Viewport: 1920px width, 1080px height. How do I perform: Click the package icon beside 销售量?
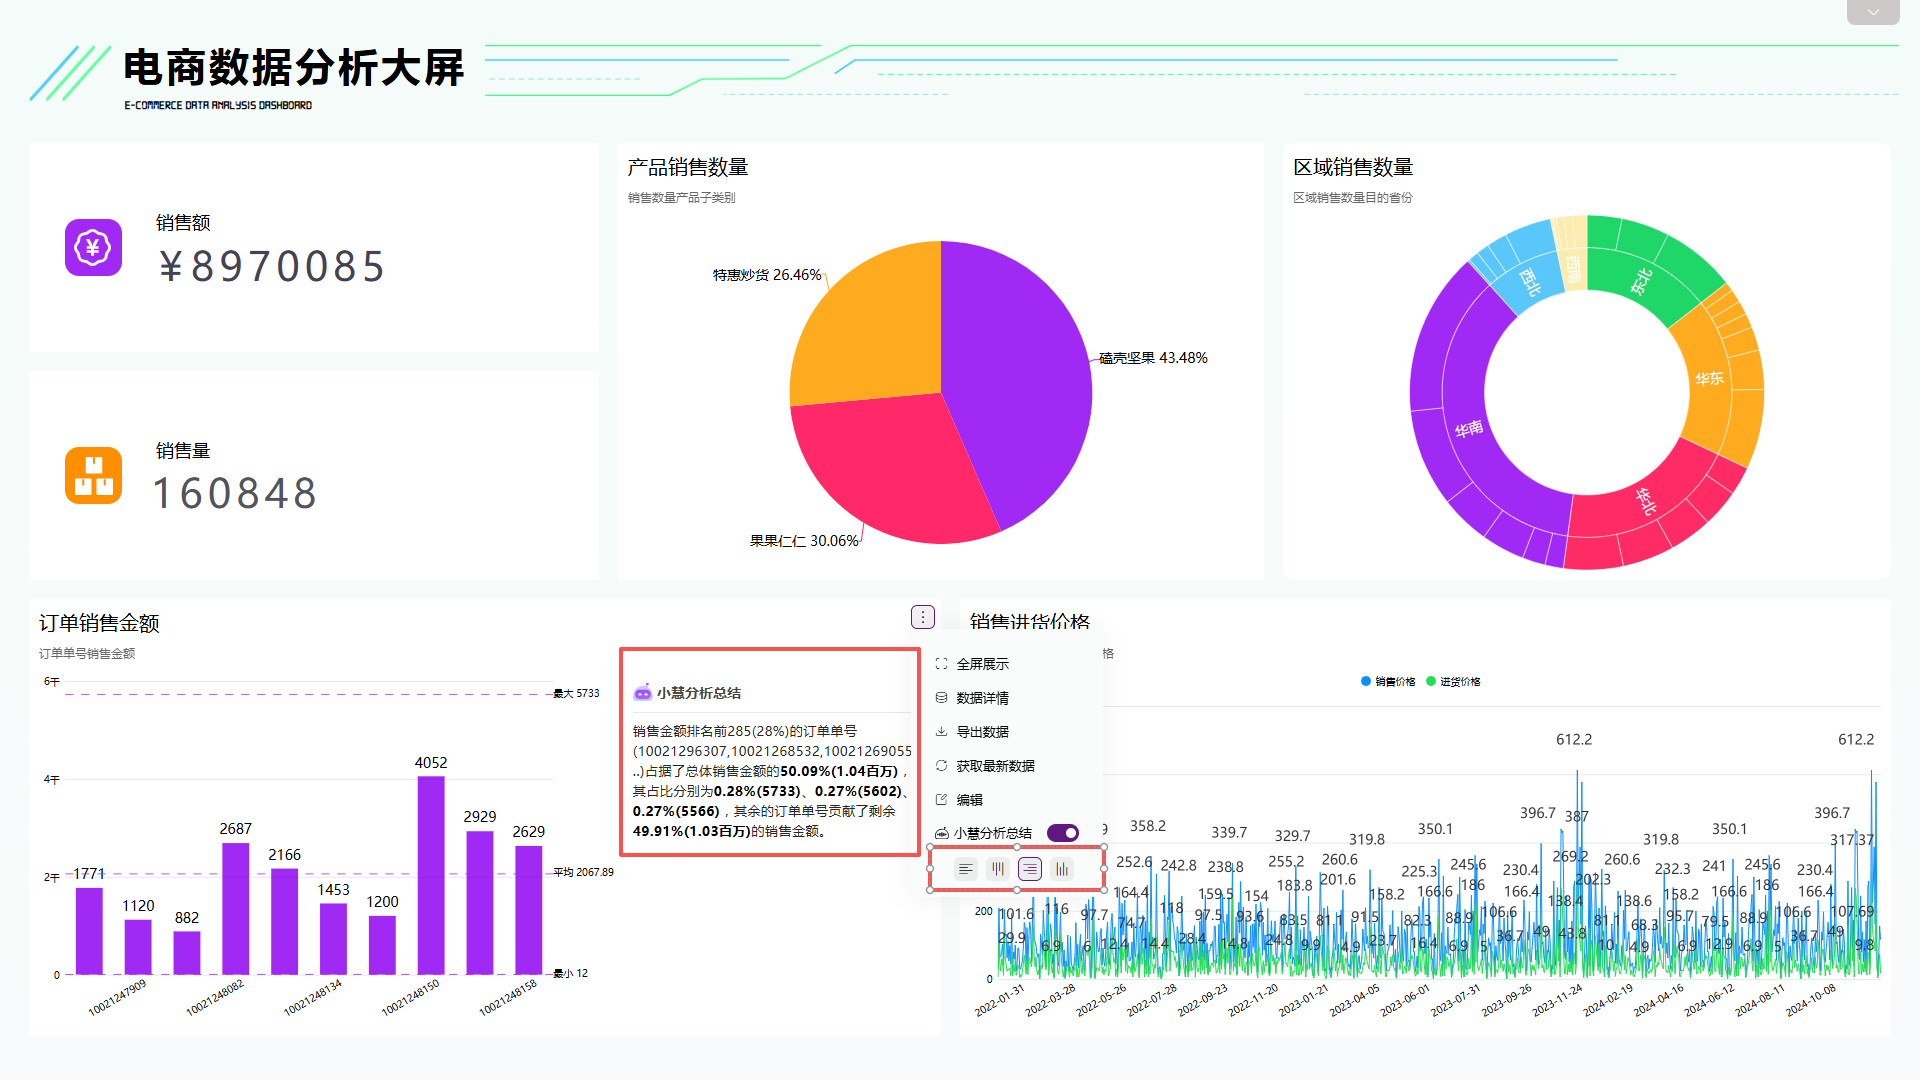(x=92, y=475)
